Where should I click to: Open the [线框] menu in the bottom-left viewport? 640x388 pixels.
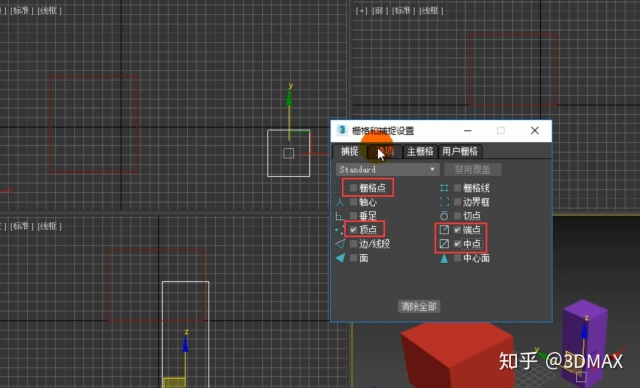click(49, 226)
